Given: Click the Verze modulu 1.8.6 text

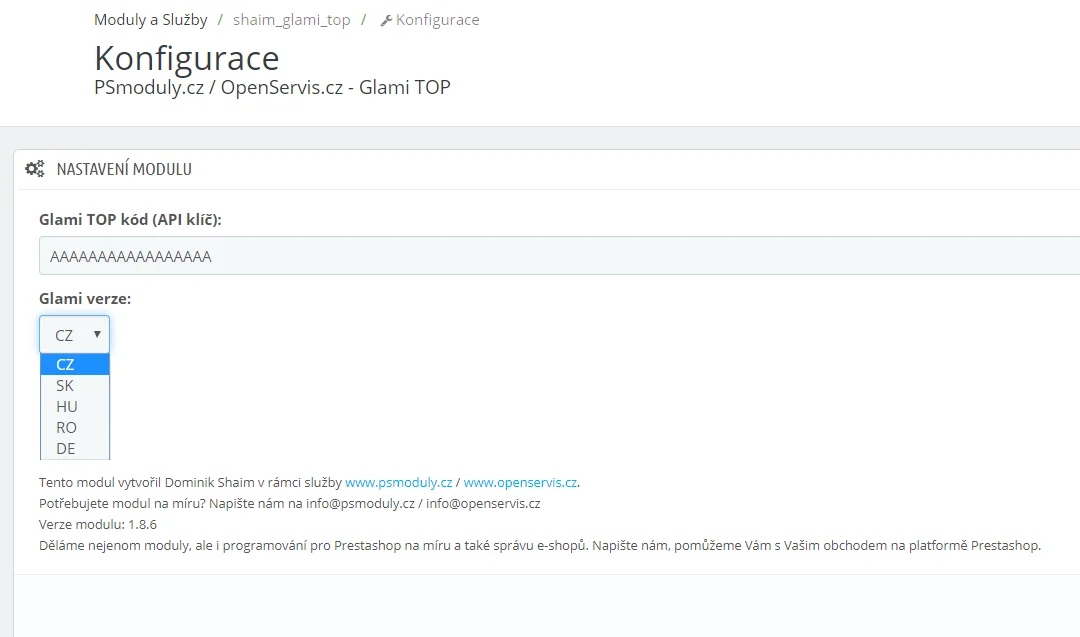Looking at the screenshot, I should click(98, 524).
